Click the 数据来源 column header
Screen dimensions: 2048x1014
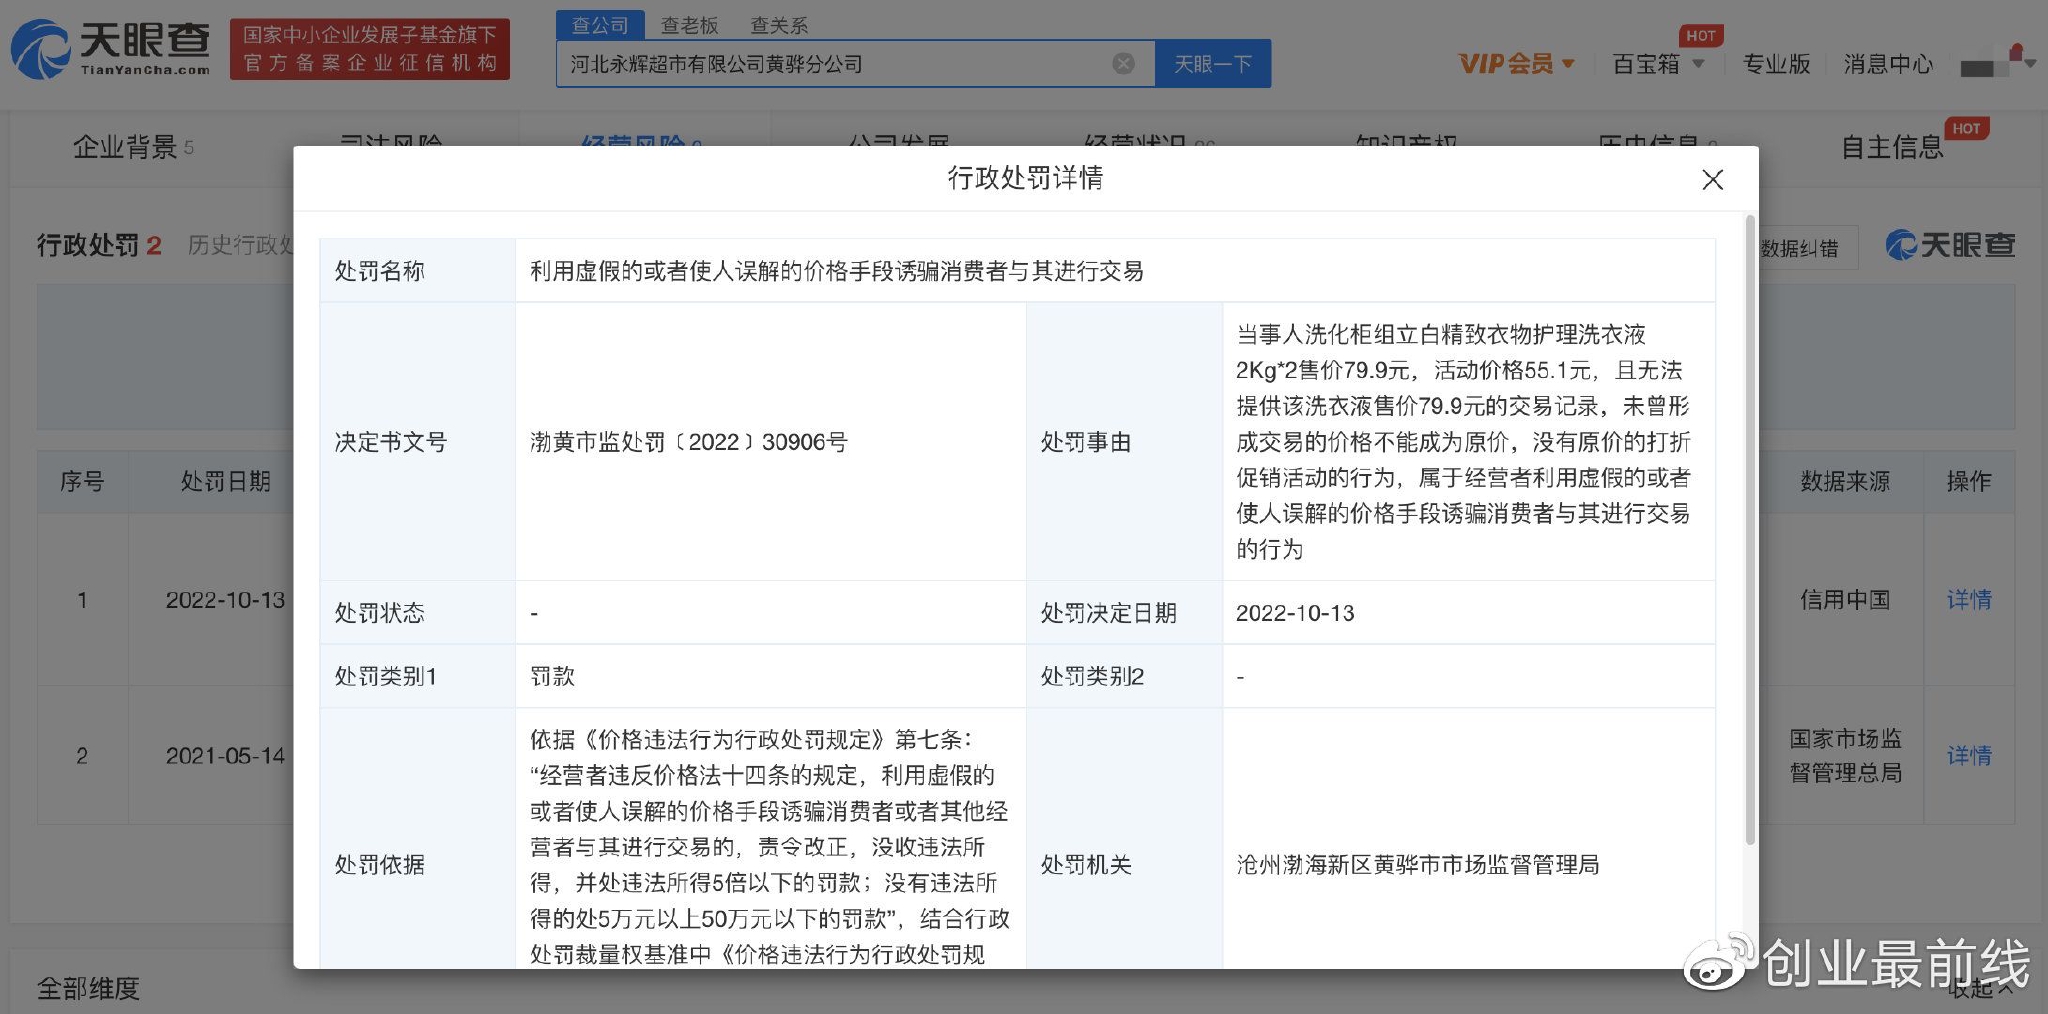[x=1845, y=482]
